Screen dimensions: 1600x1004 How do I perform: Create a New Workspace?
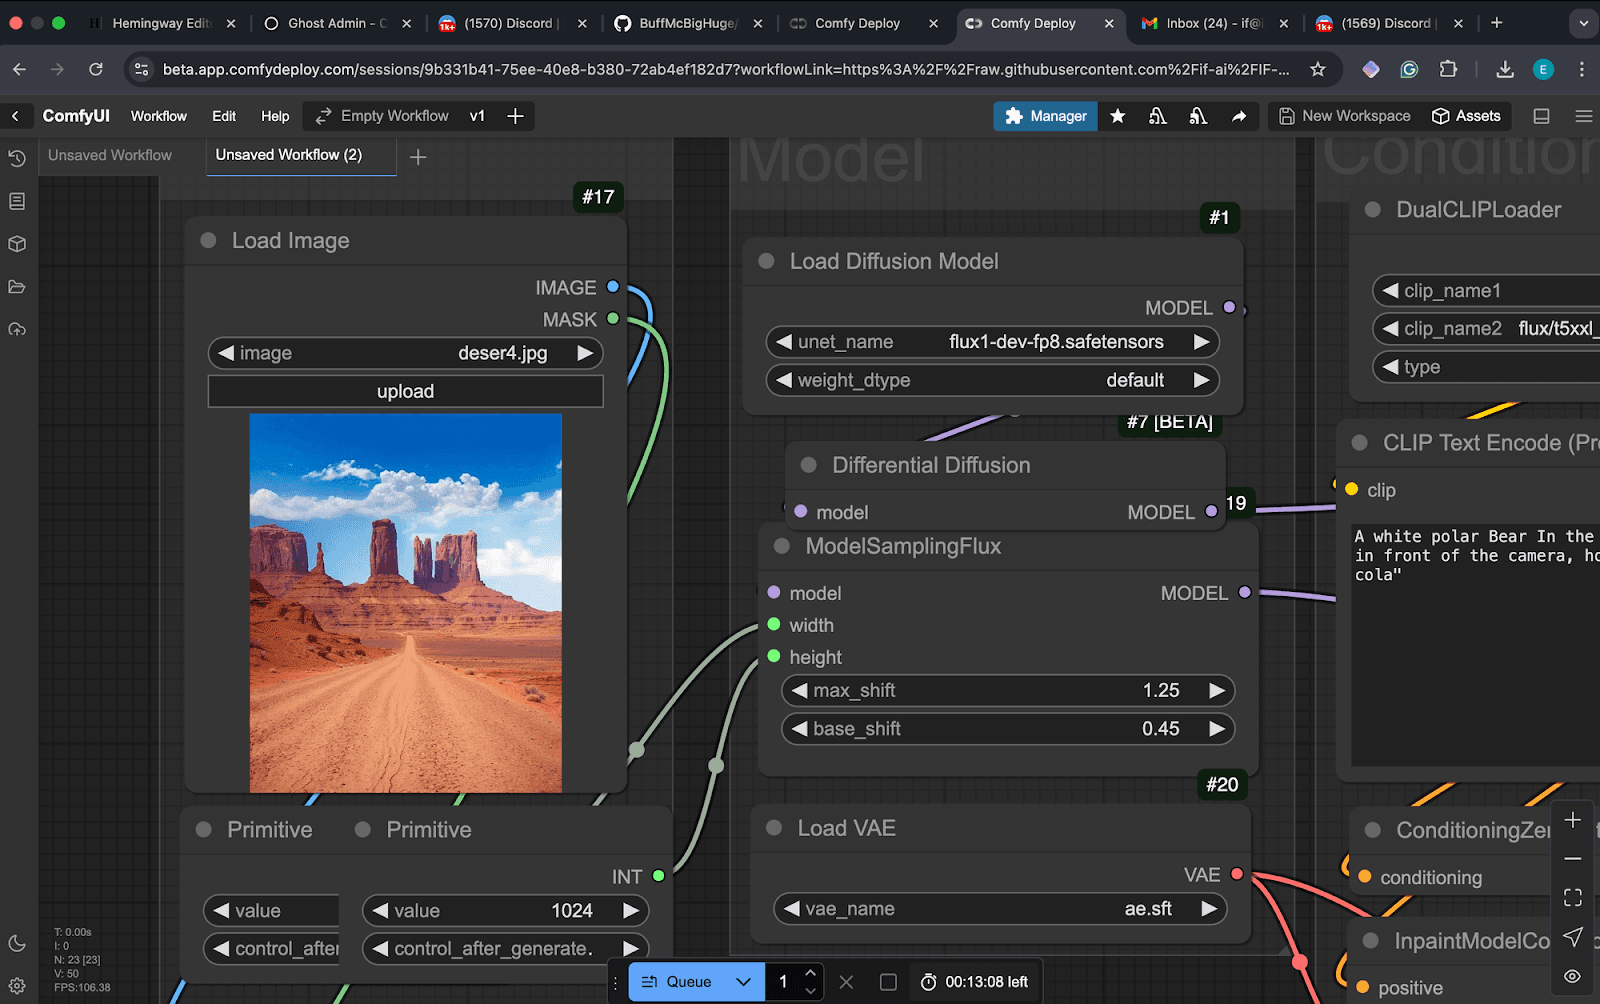tap(1344, 116)
